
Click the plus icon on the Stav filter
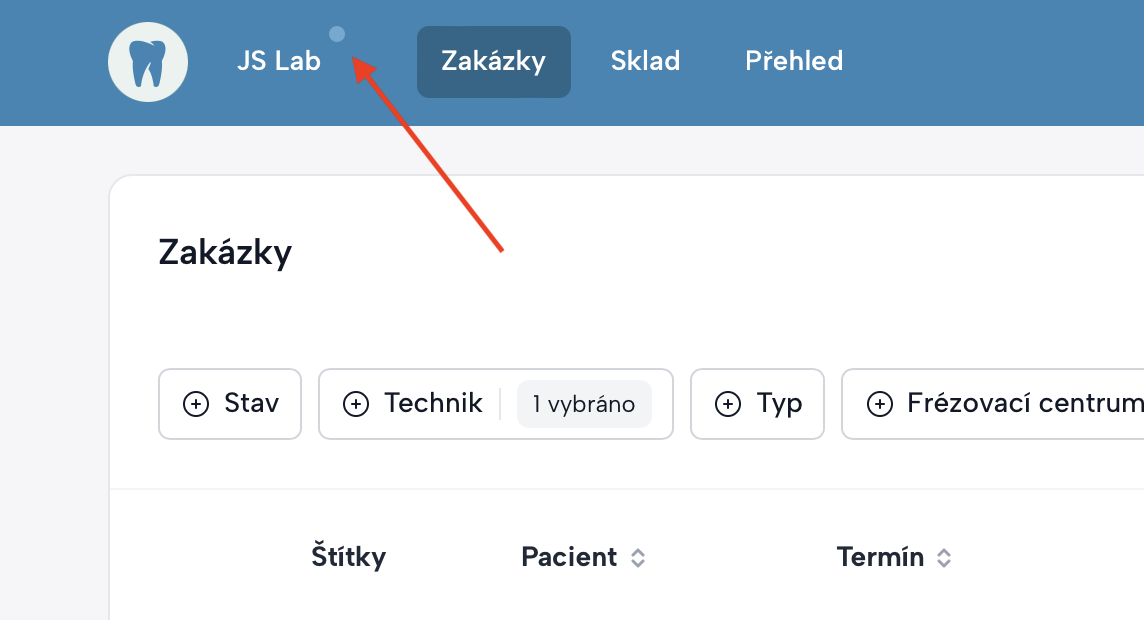196,404
